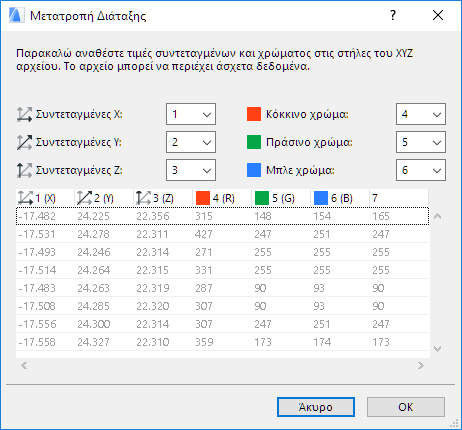Click the scroll down arrow of the table

437,349
